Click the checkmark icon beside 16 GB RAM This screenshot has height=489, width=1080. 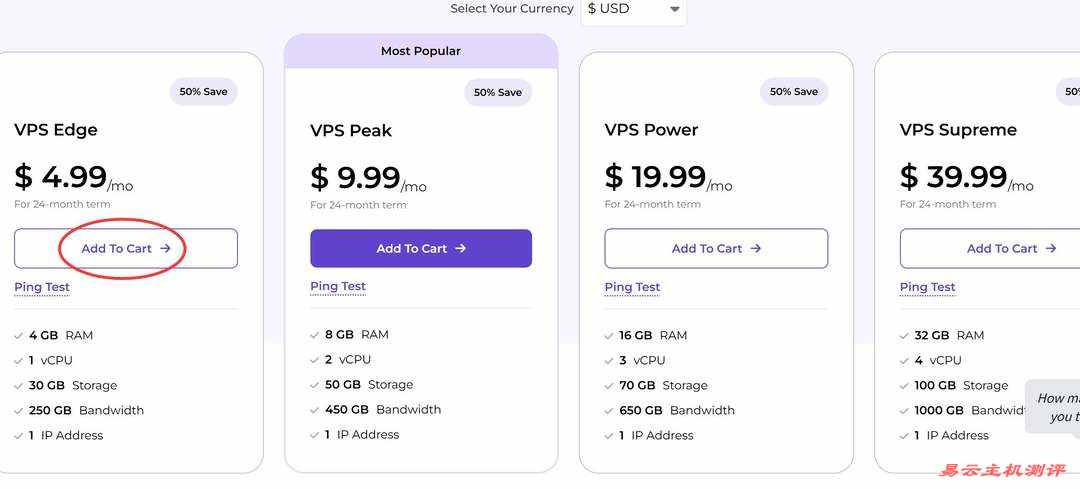pyautogui.click(x=609, y=336)
